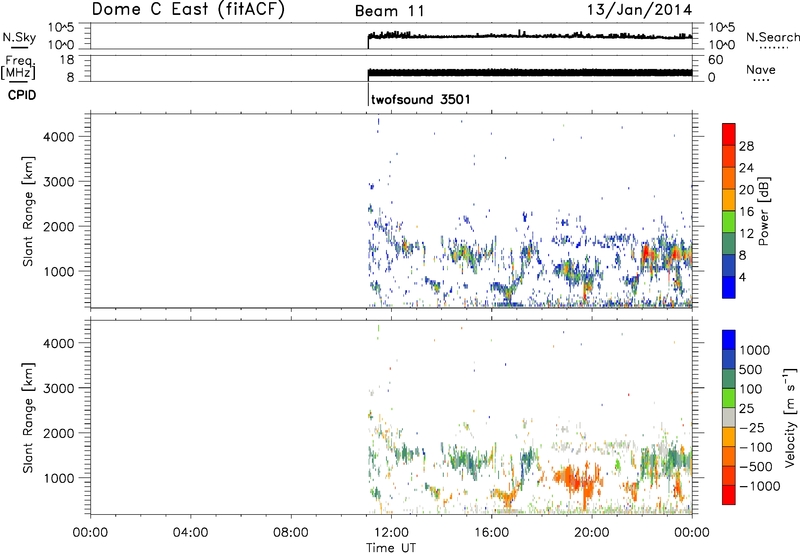Image resolution: width=800 pixels, height=554 pixels.
Task: Click the '08:00' time axis tick label
Action: coord(291,533)
